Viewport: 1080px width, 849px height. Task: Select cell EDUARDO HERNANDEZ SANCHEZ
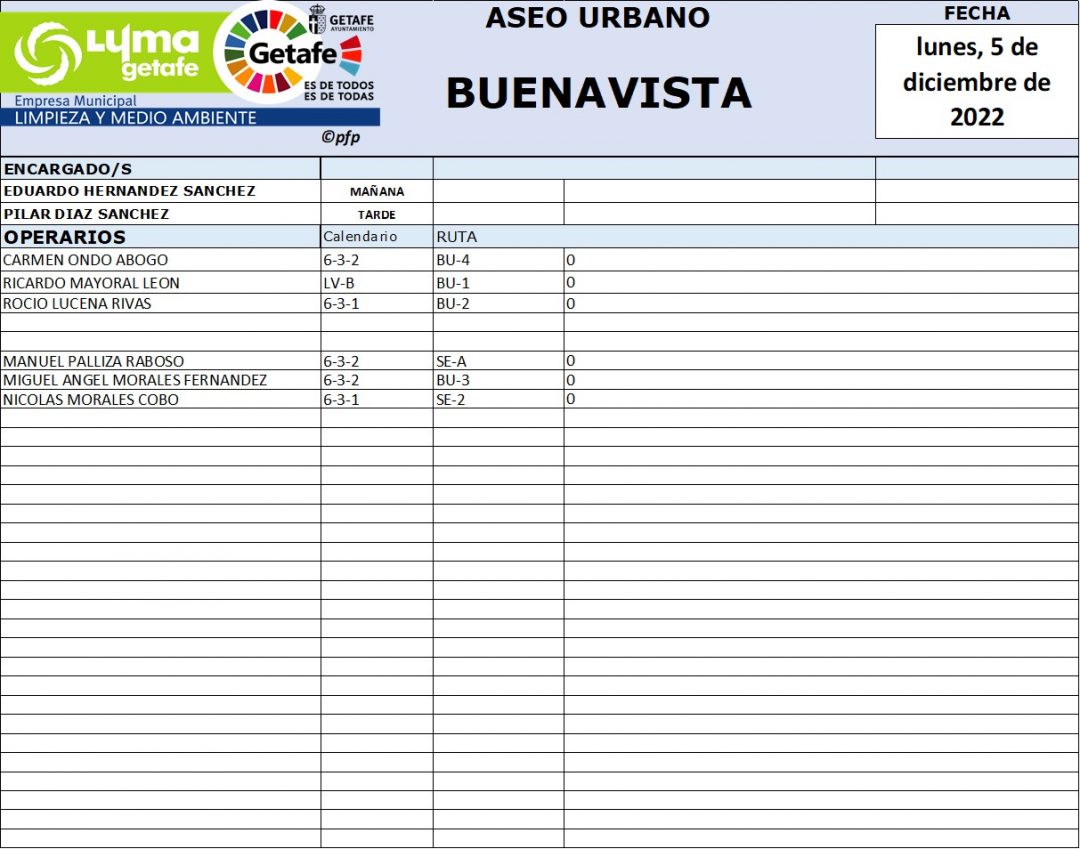(x=130, y=191)
